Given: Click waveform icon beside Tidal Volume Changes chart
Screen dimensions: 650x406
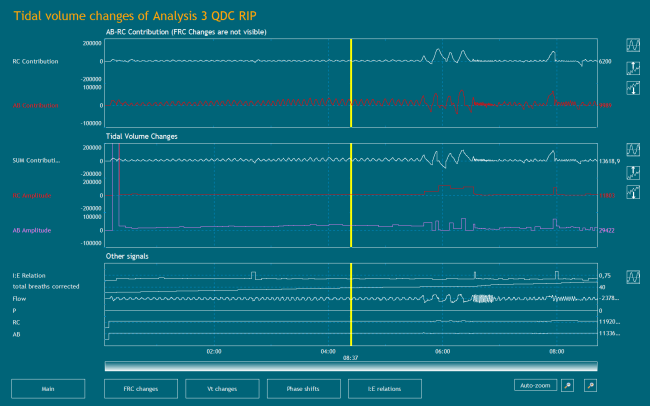Looking at the screenshot, I should (633, 148).
